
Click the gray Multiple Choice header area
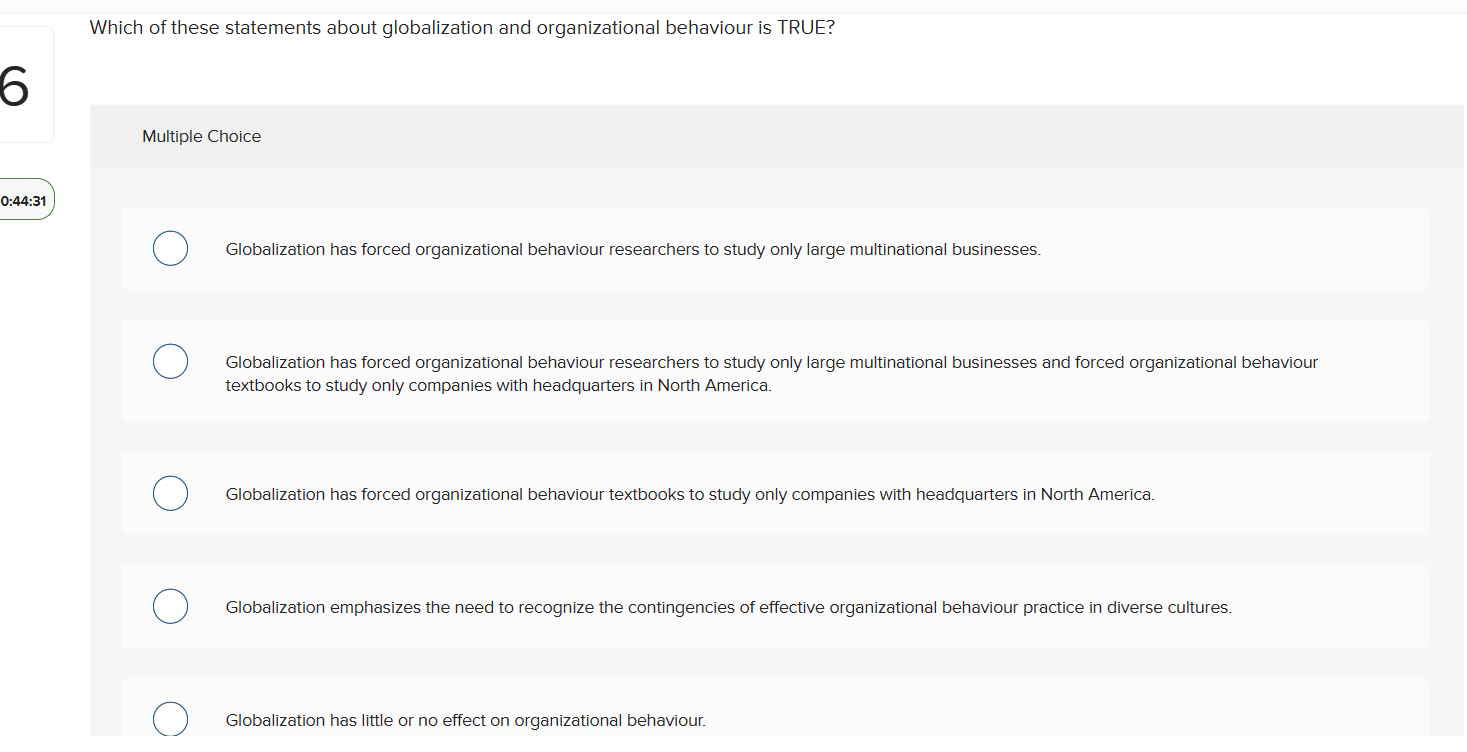click(700, 136)
